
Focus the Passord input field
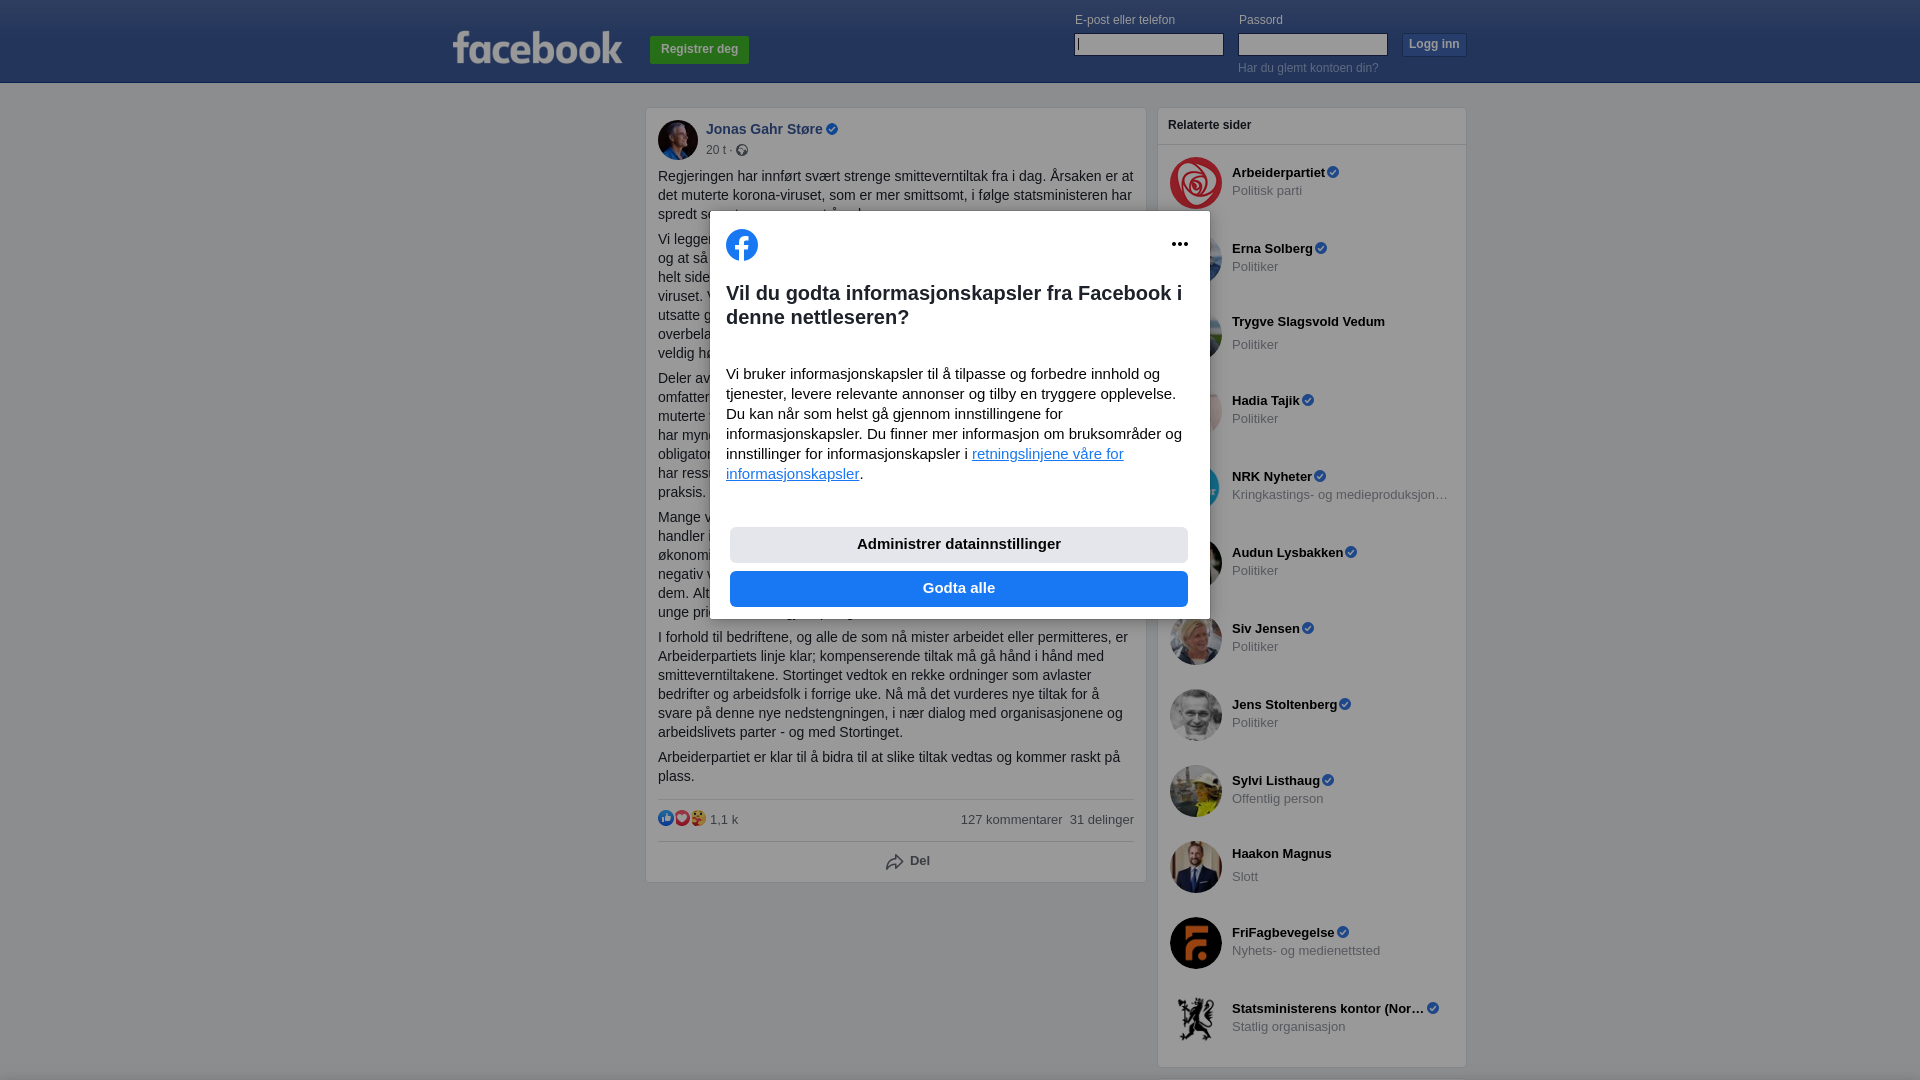(x=1313, y=44)
